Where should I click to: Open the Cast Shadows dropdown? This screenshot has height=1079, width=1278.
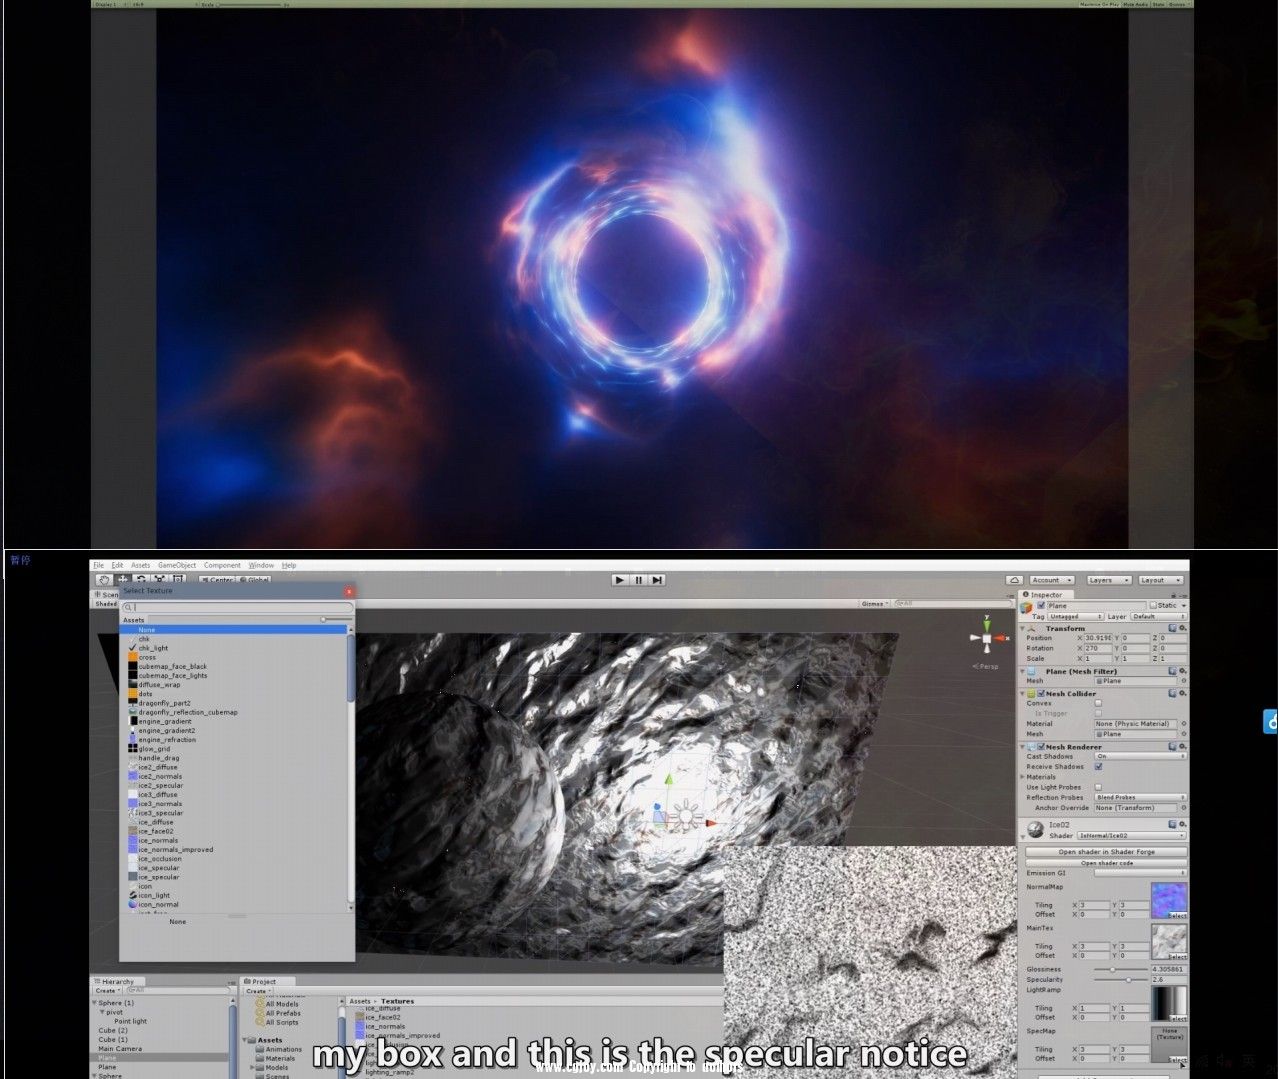(1140, 756)
